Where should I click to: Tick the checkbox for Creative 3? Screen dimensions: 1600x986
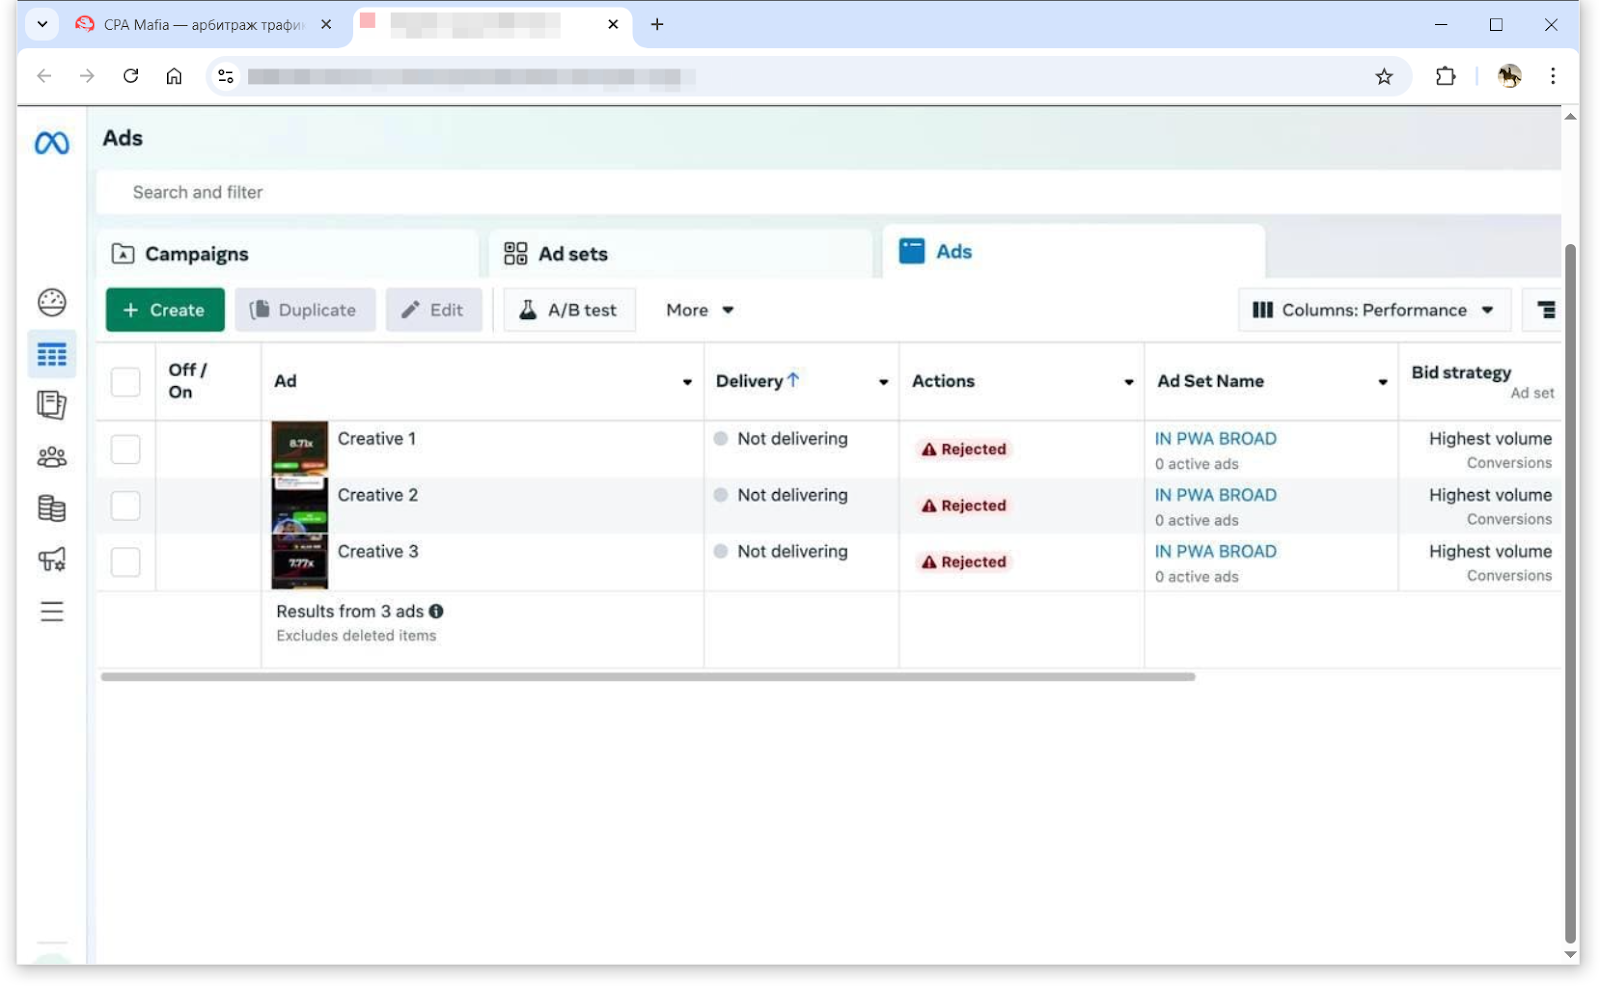pyautogui.click(x=126, y=562)
